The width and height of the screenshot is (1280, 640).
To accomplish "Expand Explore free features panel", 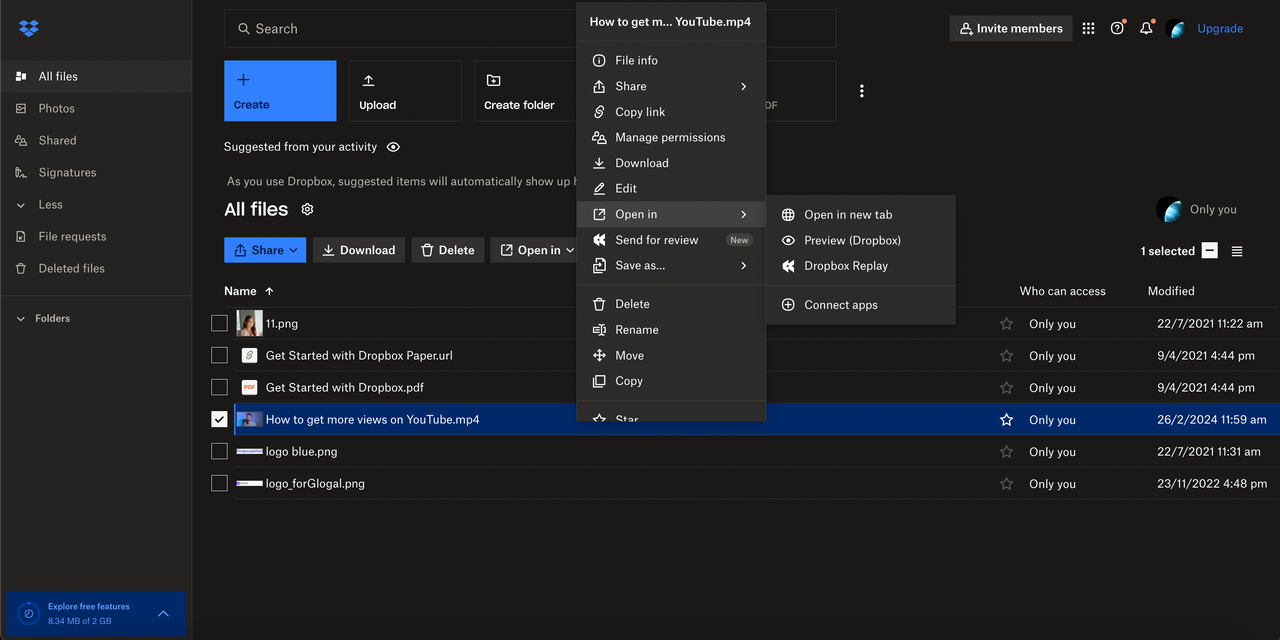I will 164,613.
